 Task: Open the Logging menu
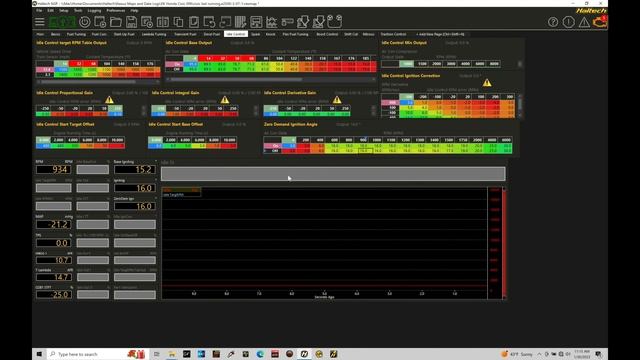coord(94,10)
